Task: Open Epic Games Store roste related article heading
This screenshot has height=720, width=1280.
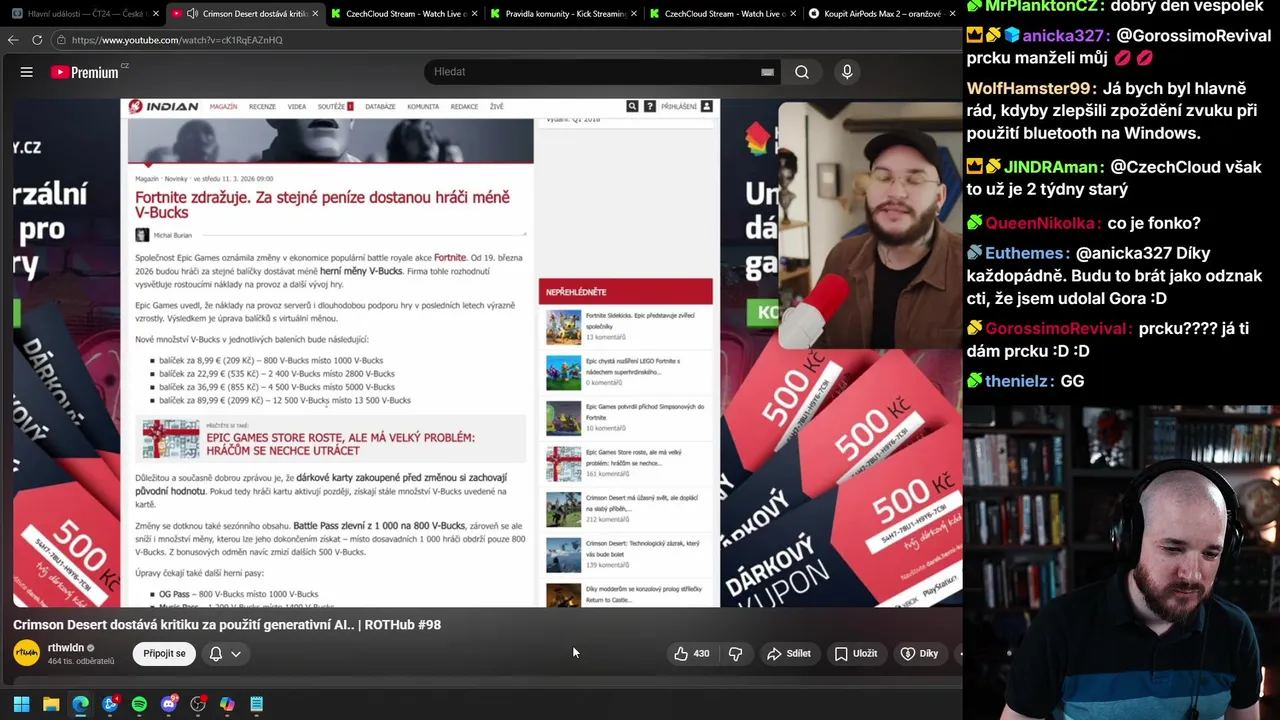Action: click(x=340, y=444)
